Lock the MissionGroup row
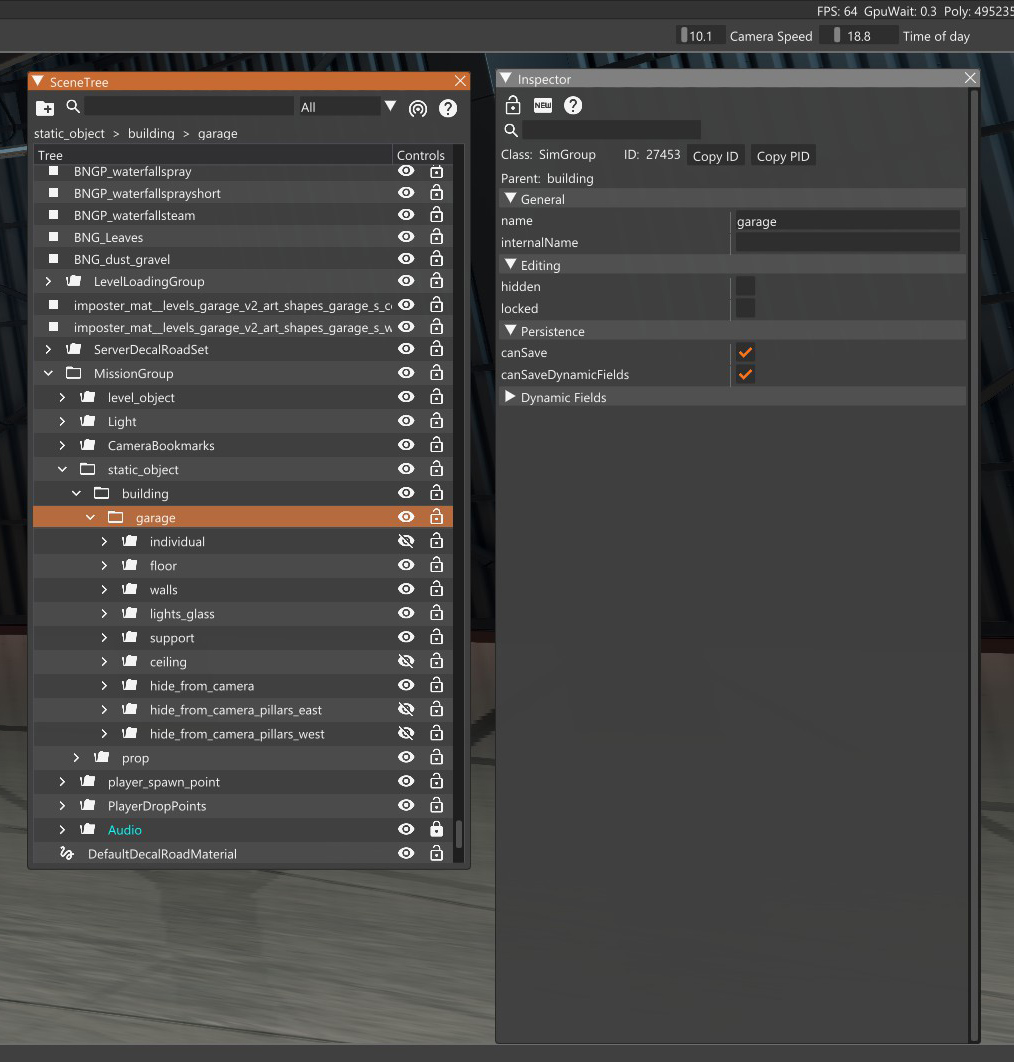 coord(436,373)
